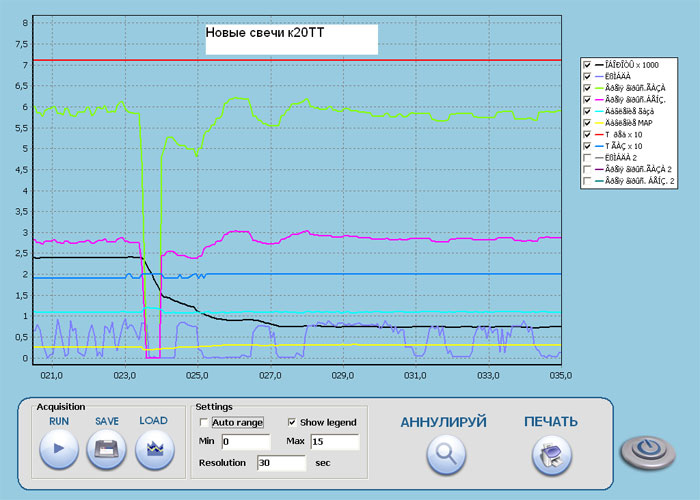The width and height of the screenshot is (700, 500).
Task: Uncheck the magenta legend series checkbox
Action: point(588,100)
